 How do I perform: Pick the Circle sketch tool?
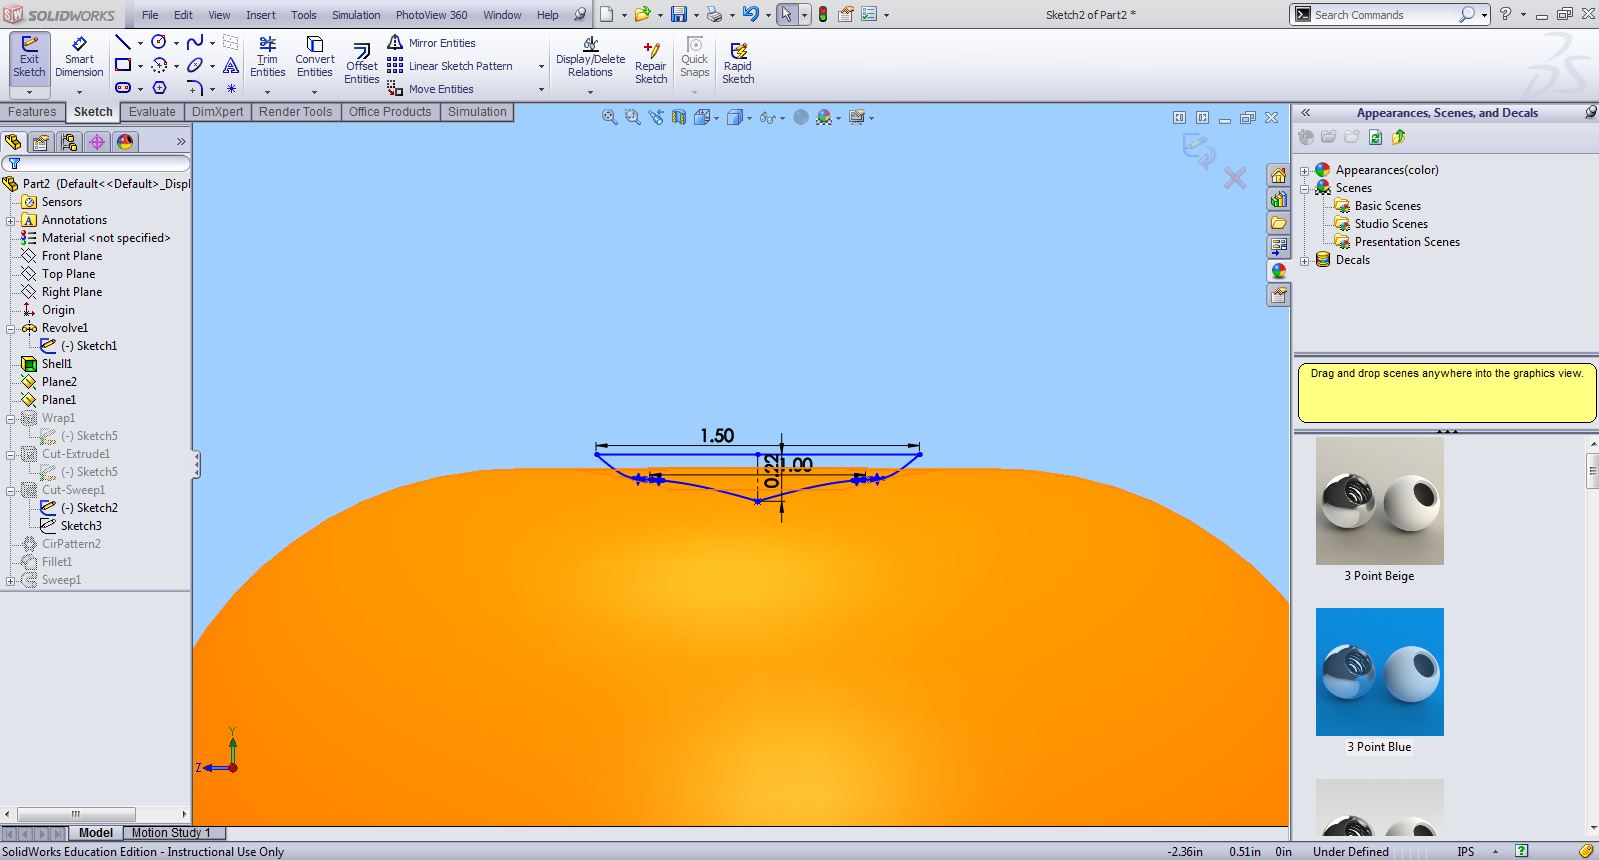coord(159,42)
